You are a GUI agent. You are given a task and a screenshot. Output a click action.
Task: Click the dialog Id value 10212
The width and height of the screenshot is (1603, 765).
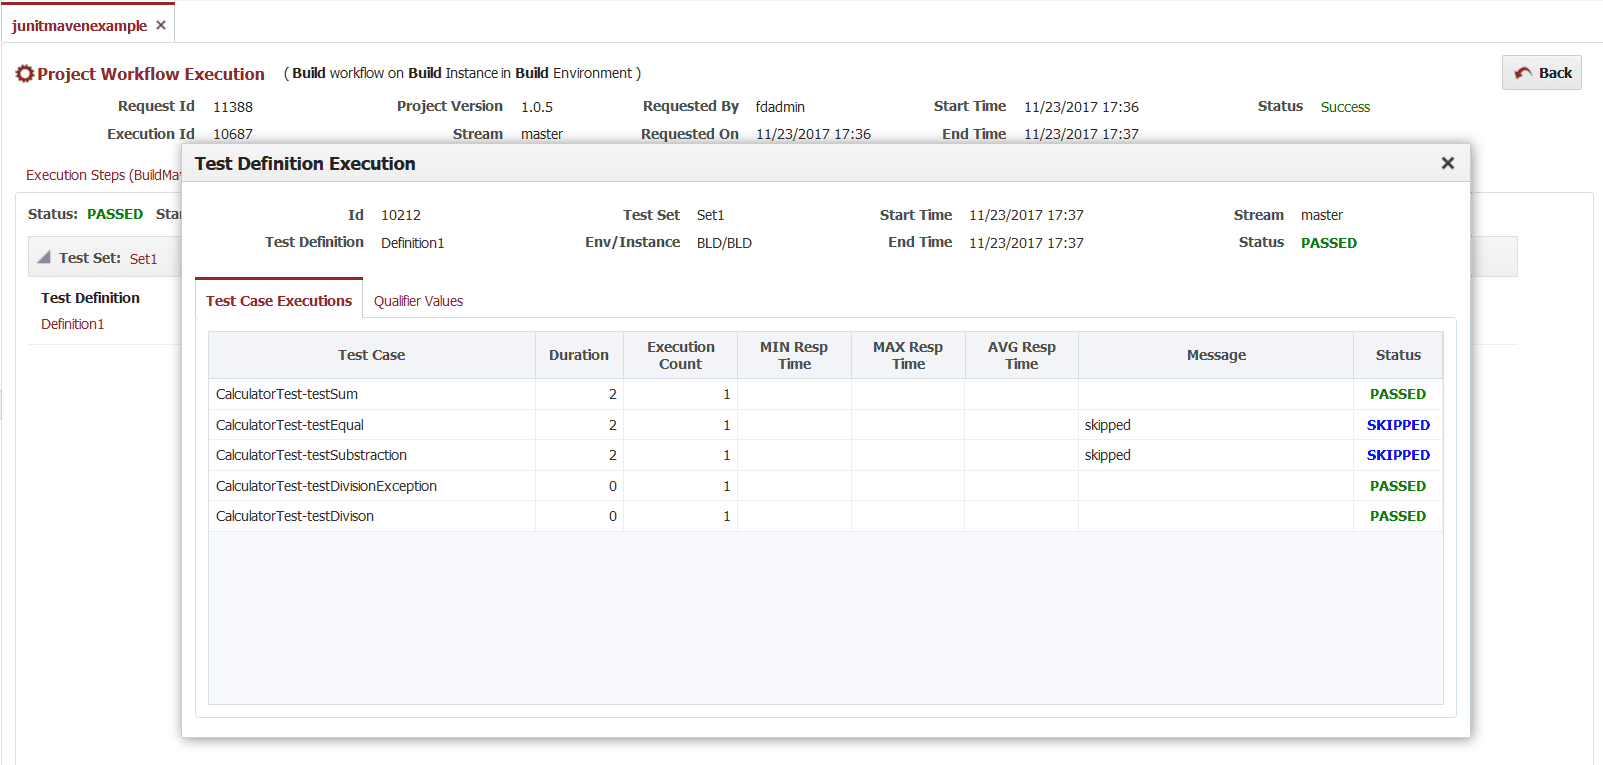(x=401, y=215)
